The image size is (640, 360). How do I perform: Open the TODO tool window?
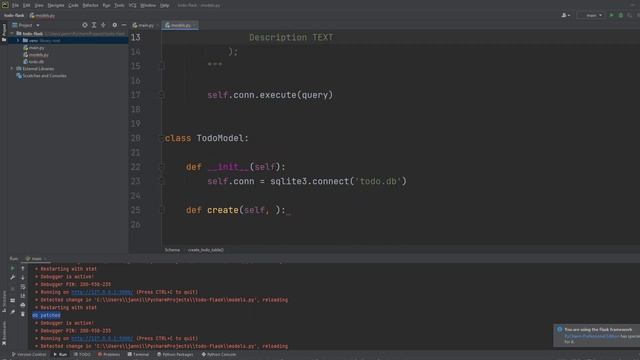[82, 354]
